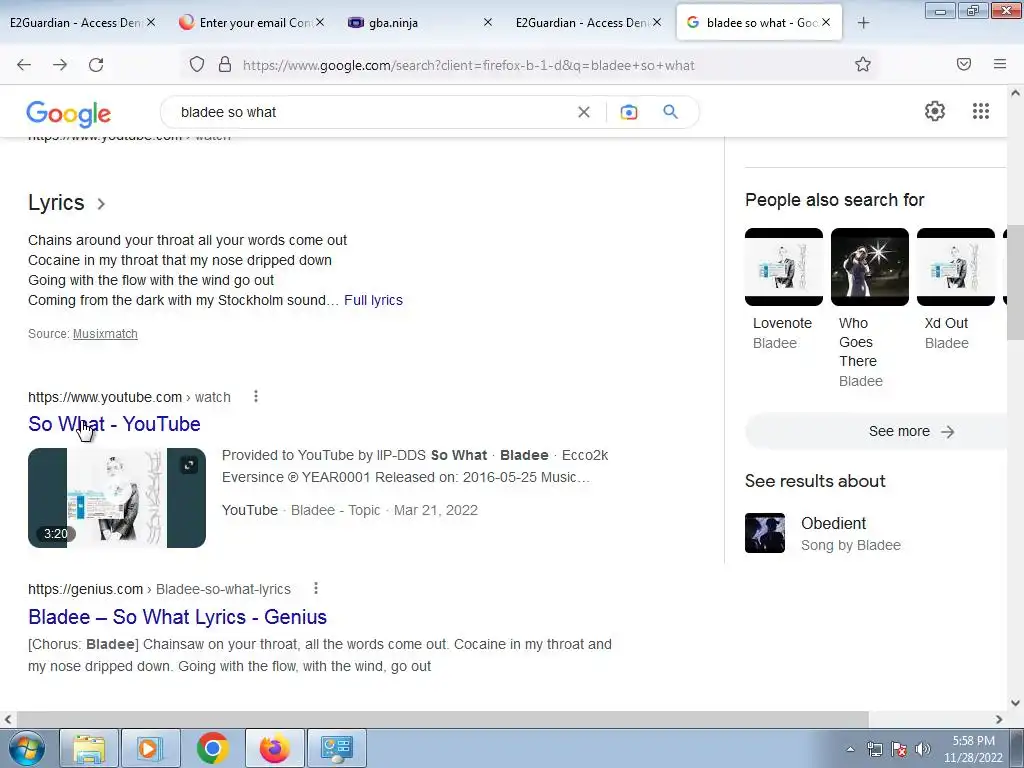Viewport: 1024px width, 768px height.
Task: Open the volume speaker tray icon
Action: [x=923, y=749]
